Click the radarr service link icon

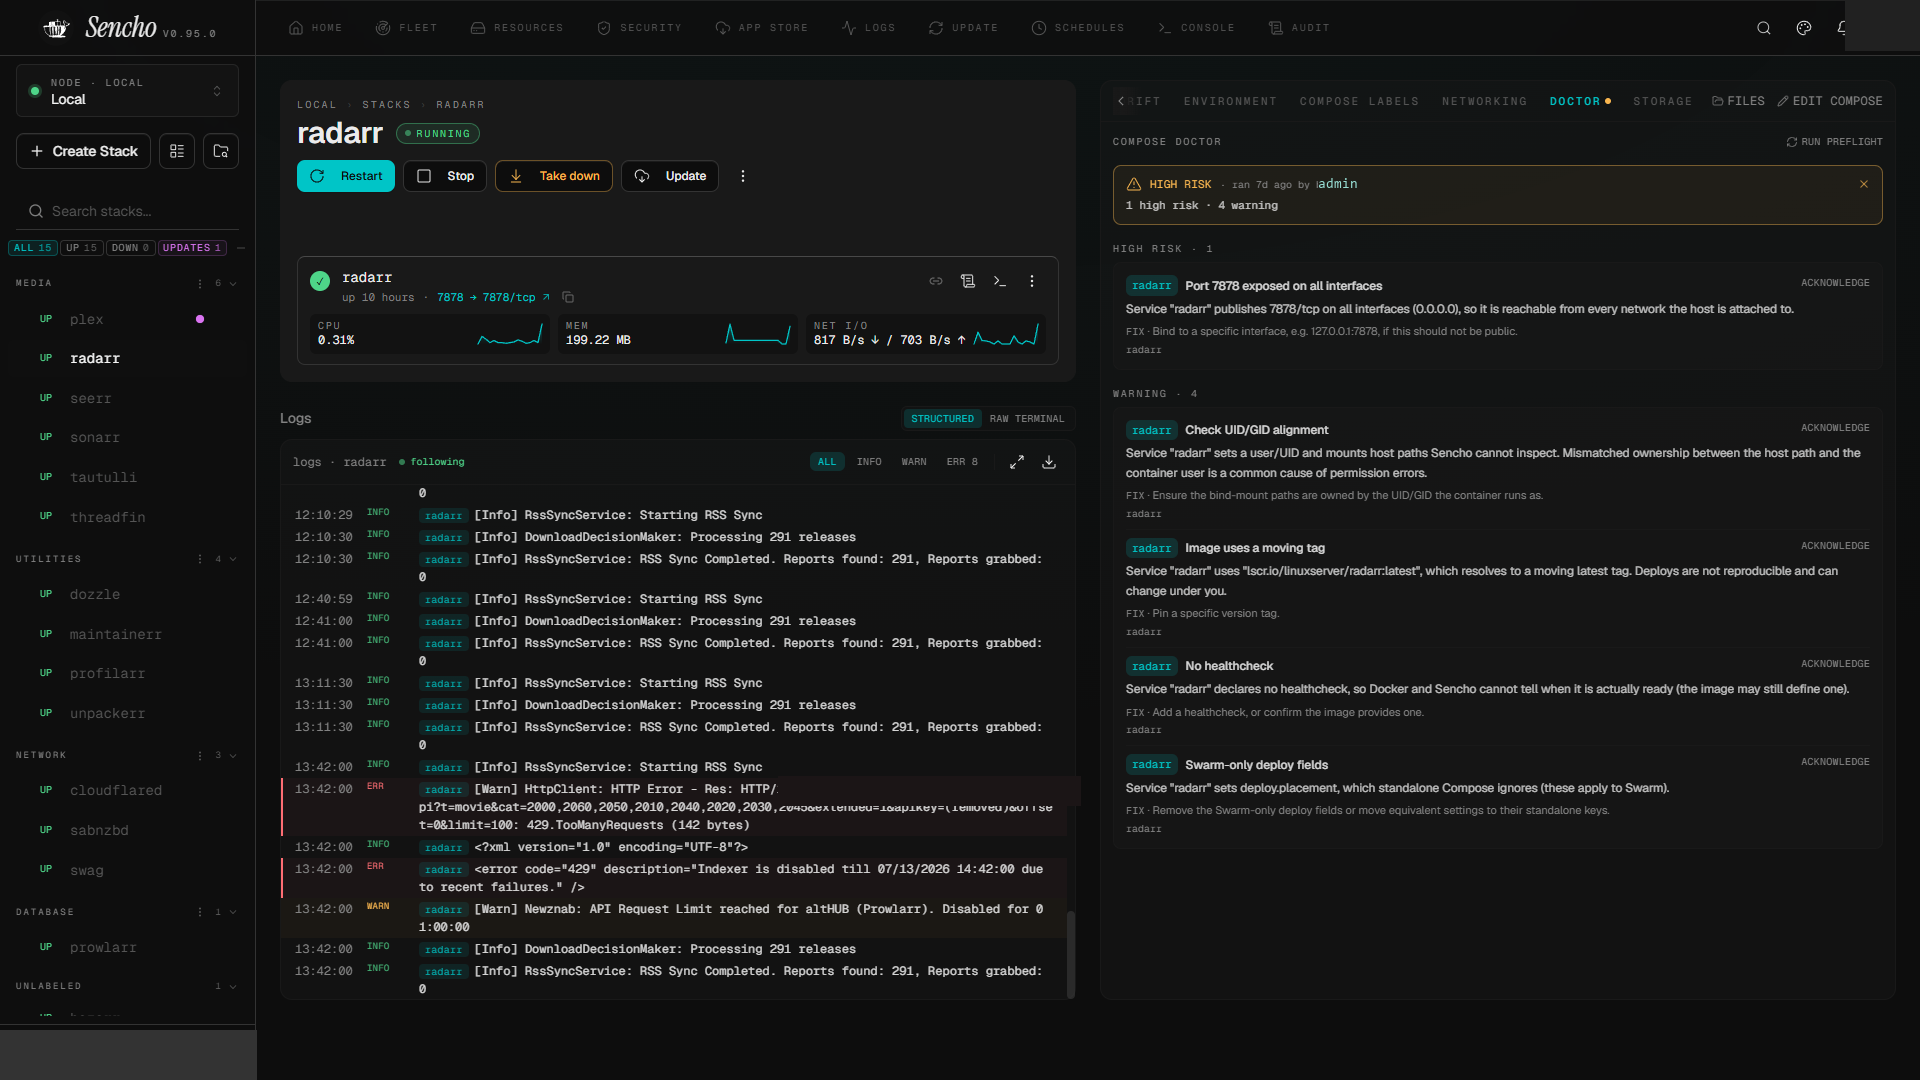click(936, 281)
